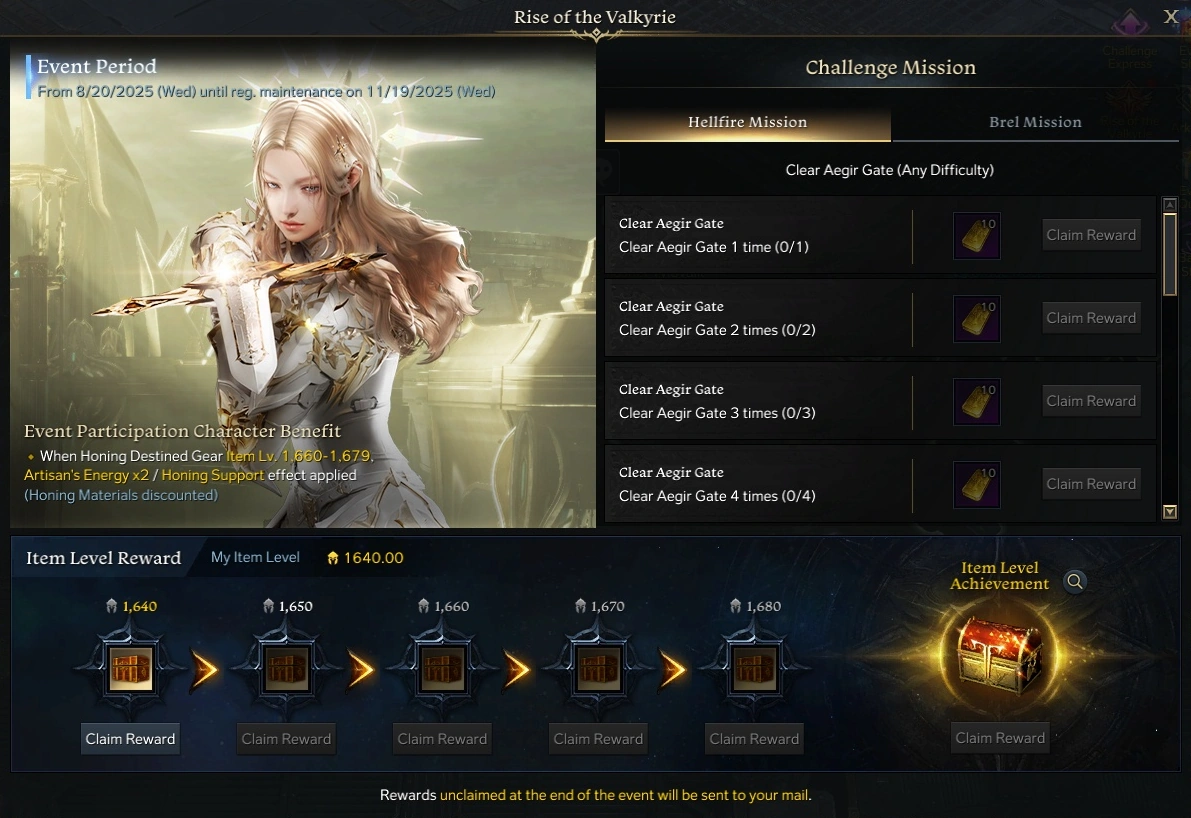
Task: Claim Reward for Clear Aegir Gate 2 times
Action: [x=1091, y=318]
